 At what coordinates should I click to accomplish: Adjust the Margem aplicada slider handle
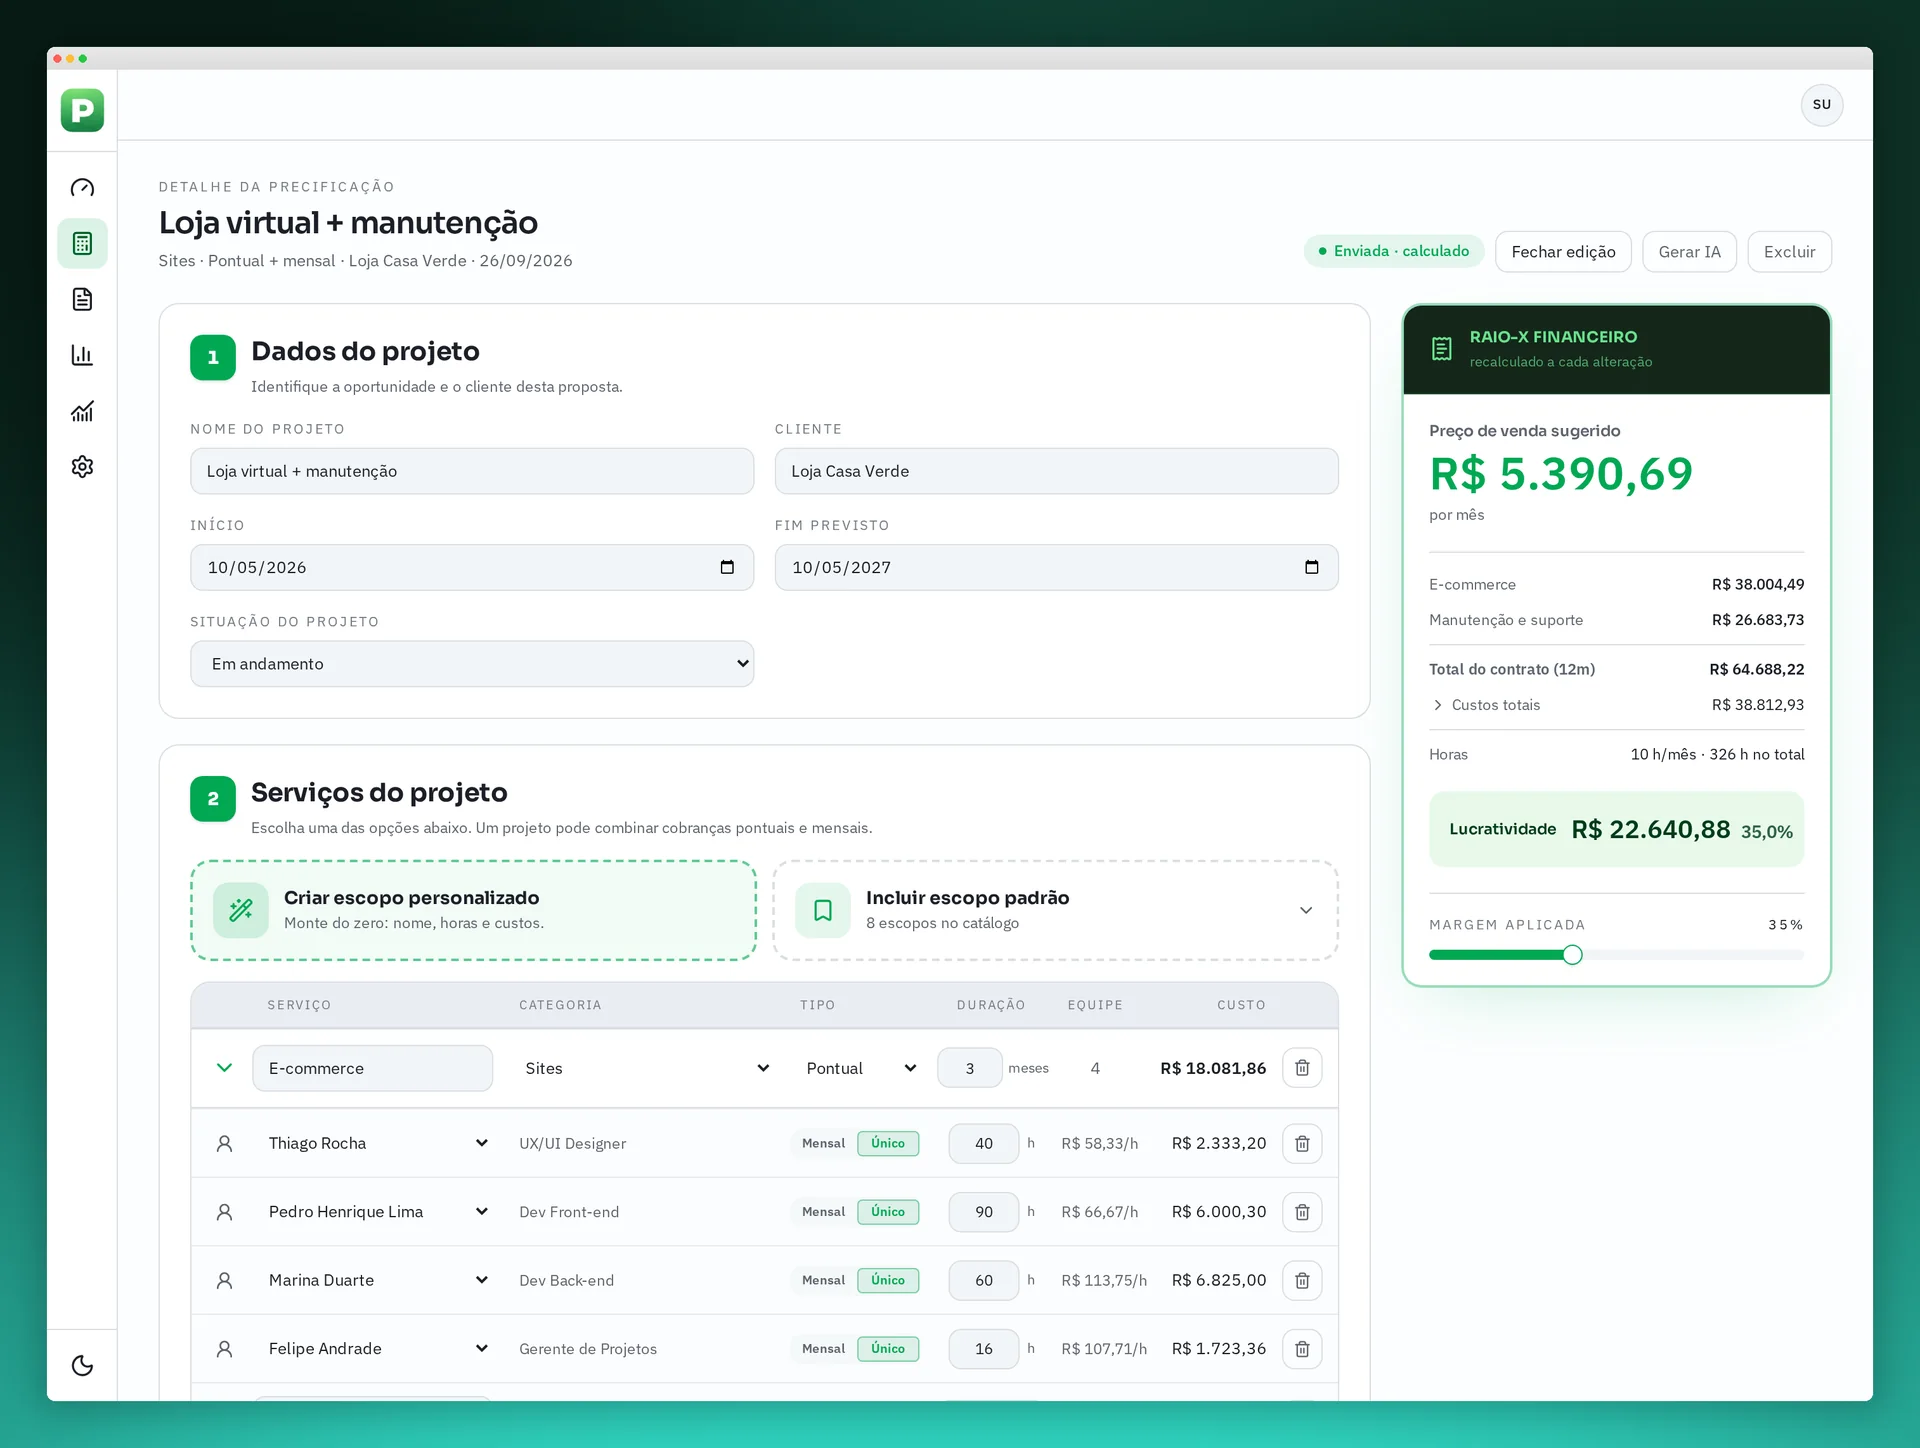1572,955
